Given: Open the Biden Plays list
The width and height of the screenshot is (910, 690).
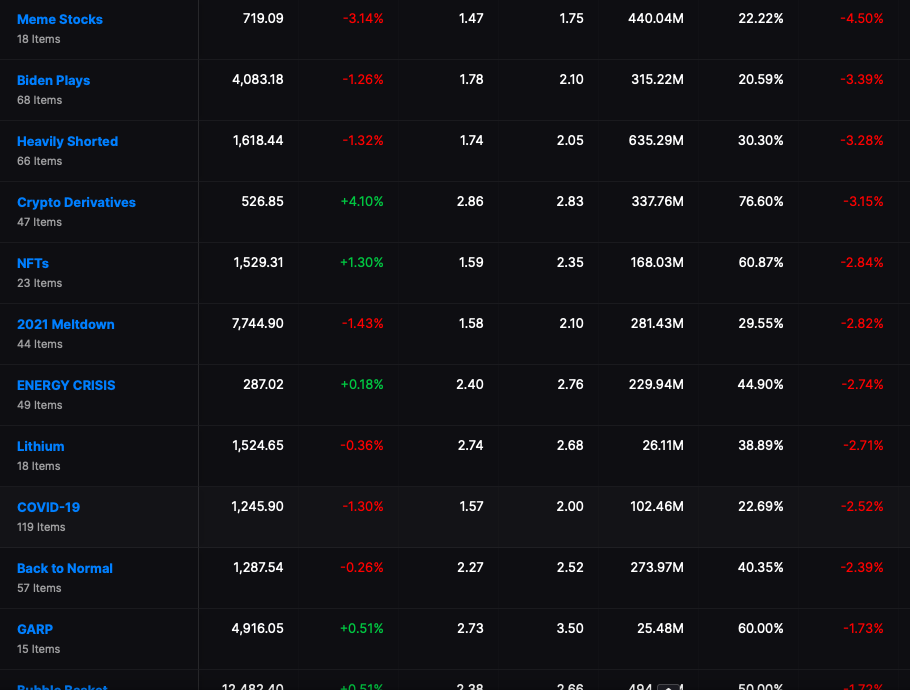Looking at the screenshot, I should point(53,80).
